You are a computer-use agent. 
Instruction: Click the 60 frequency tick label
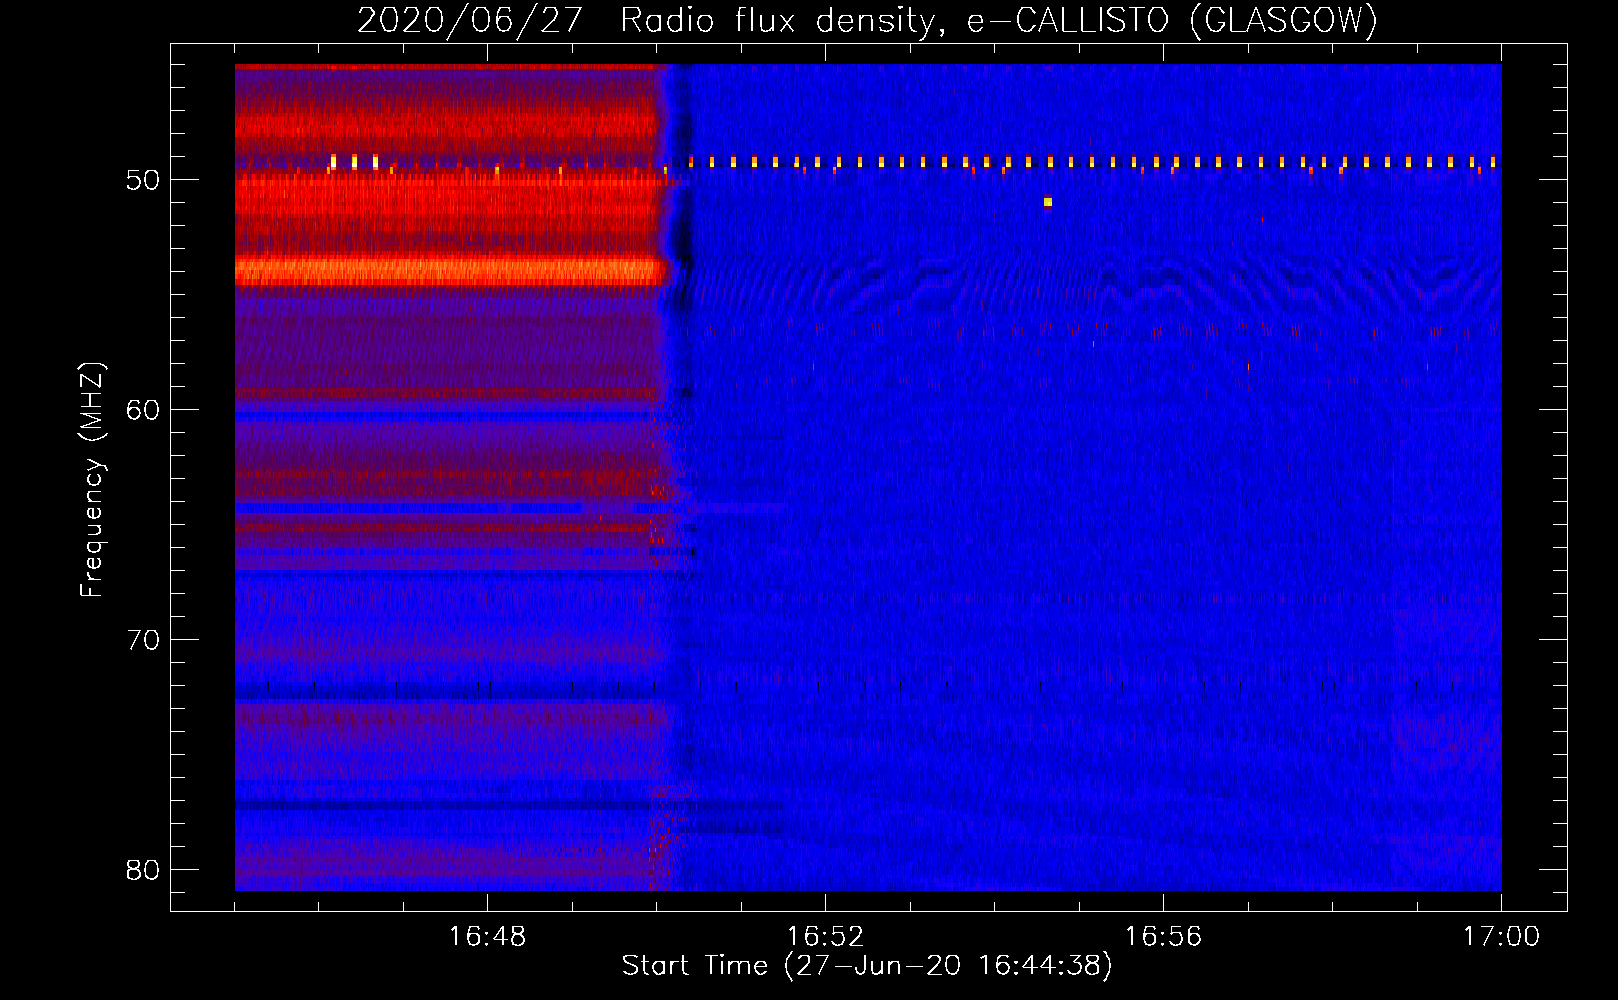pyautogui.click(x=143, y=410)
